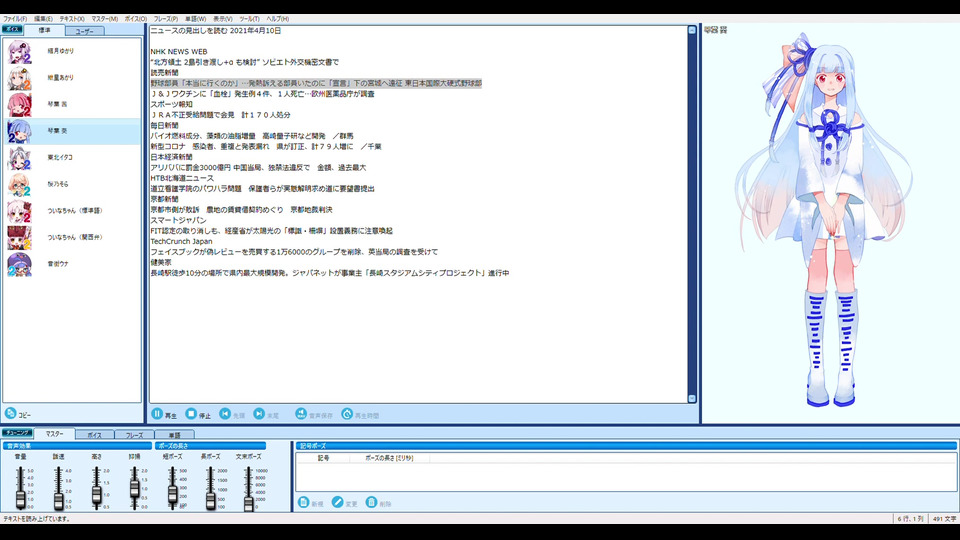The width and height of the screenshot is (960, 540).
Task: Click the スポーツ報知 line
Action: pyautogui.click(x=171, y=104)
